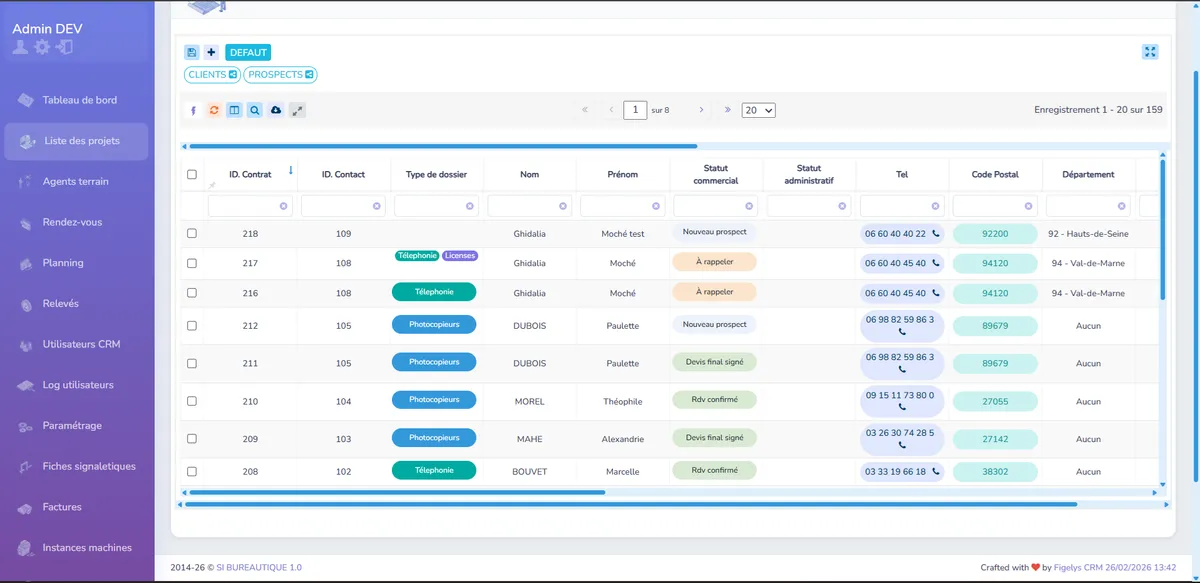Image resolution: width=1200 pixels, height=583 pixels.
Task: Open Relevés menu item
Action: coord(77,304)
